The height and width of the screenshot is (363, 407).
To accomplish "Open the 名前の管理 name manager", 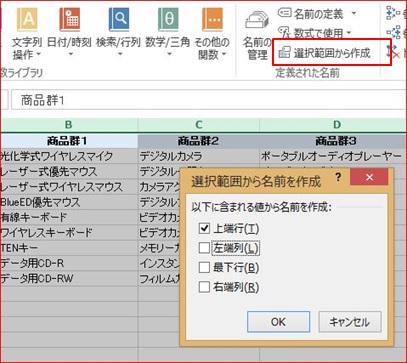I will [257, 35].
